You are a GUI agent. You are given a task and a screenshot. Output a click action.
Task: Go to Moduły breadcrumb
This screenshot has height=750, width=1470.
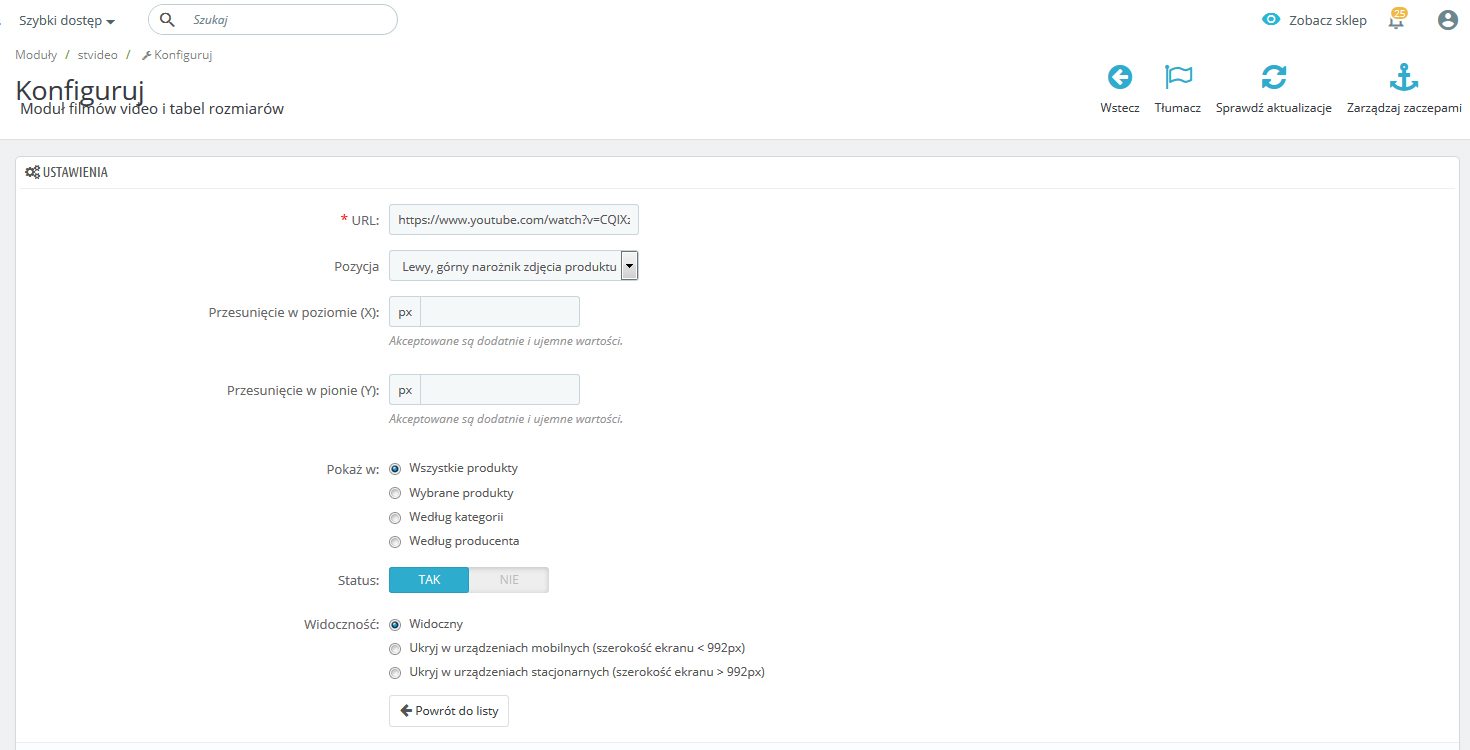coord(36,55)
